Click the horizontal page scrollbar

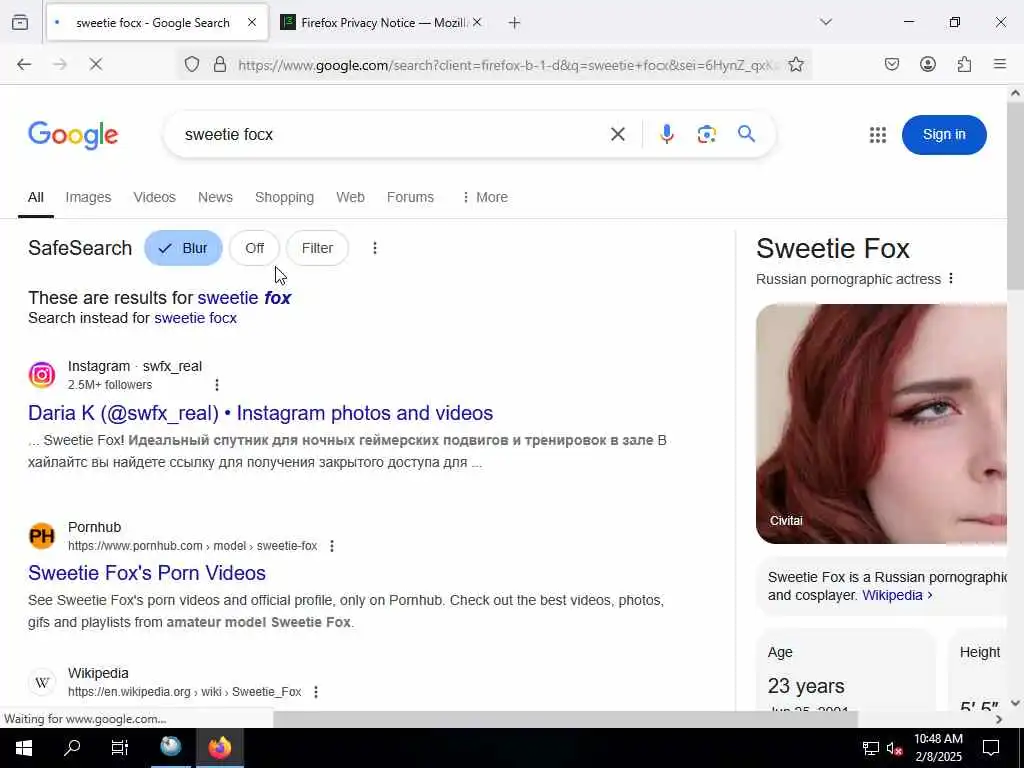tap(565, 719)
